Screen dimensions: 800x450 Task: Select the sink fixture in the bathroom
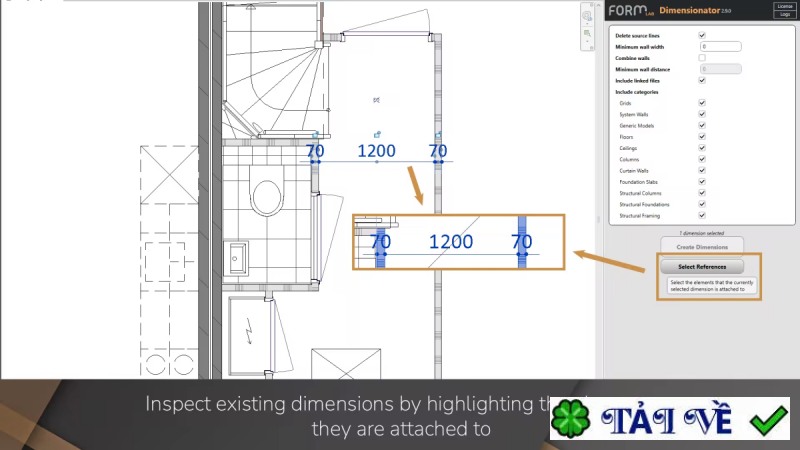click(x=236, y=258)
